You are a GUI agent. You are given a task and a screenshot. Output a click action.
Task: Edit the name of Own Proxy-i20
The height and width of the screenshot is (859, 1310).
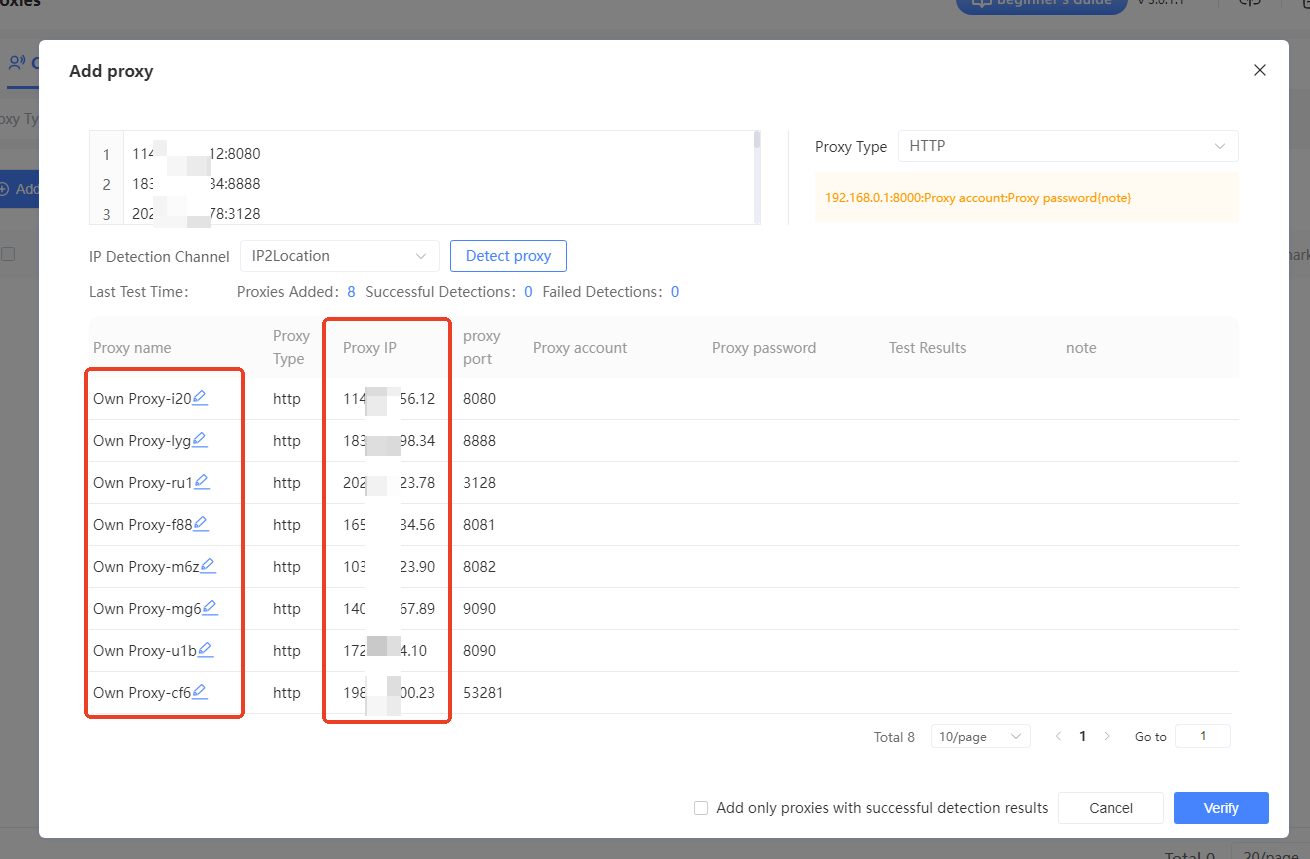click(x=200, y=398)
